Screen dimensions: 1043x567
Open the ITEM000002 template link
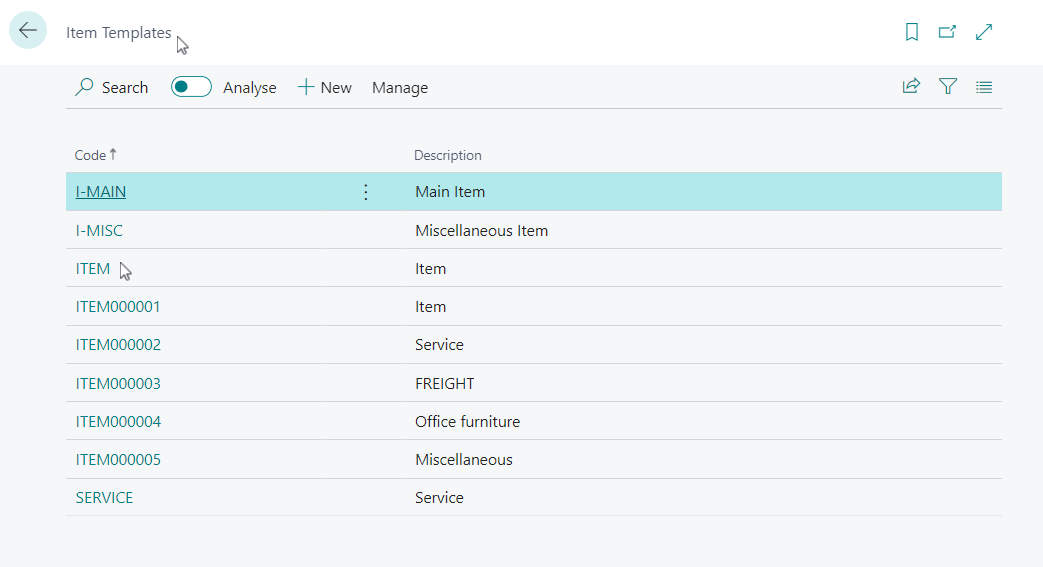coord(118,345)
